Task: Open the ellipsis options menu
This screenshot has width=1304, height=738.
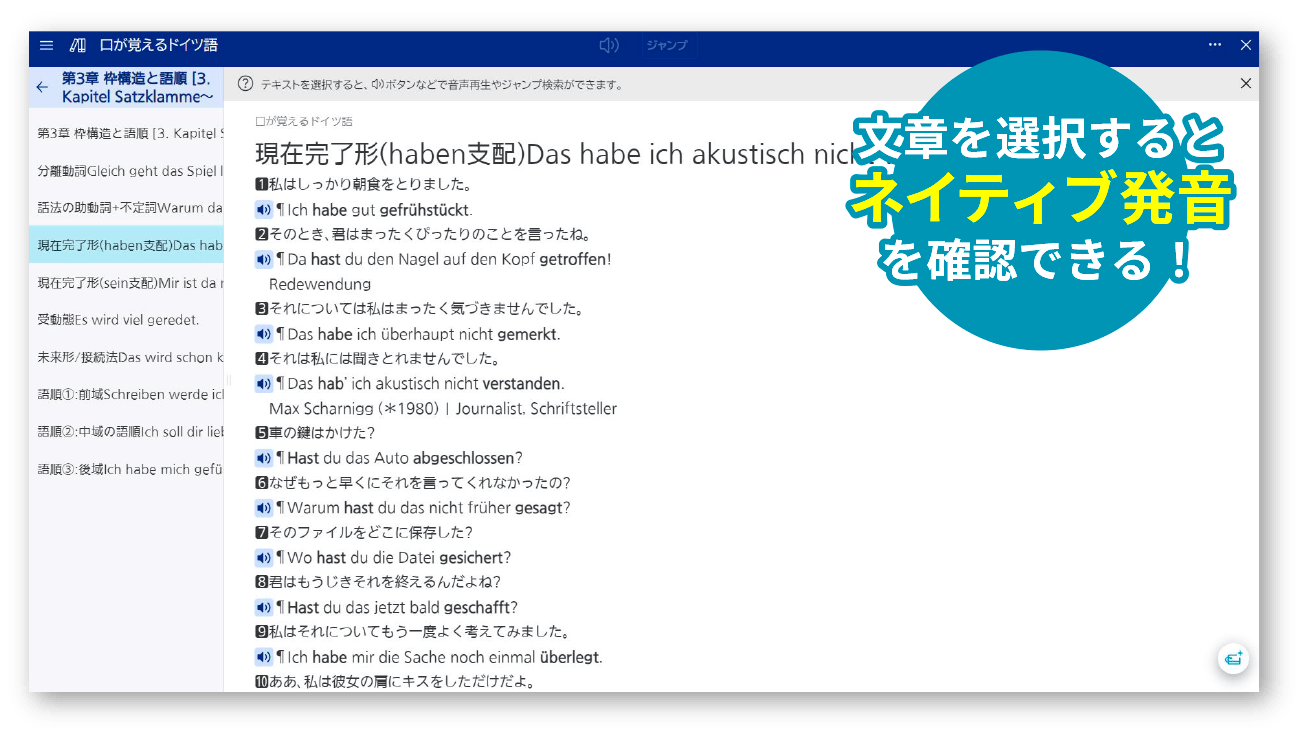Action: 1214,45
